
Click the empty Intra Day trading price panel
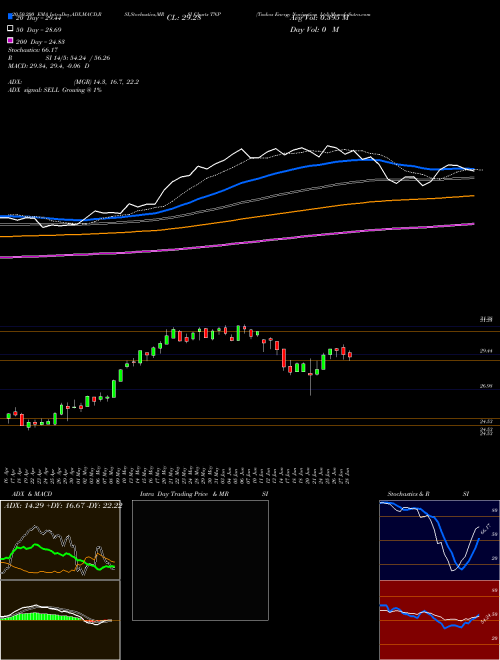pos(200,560)
